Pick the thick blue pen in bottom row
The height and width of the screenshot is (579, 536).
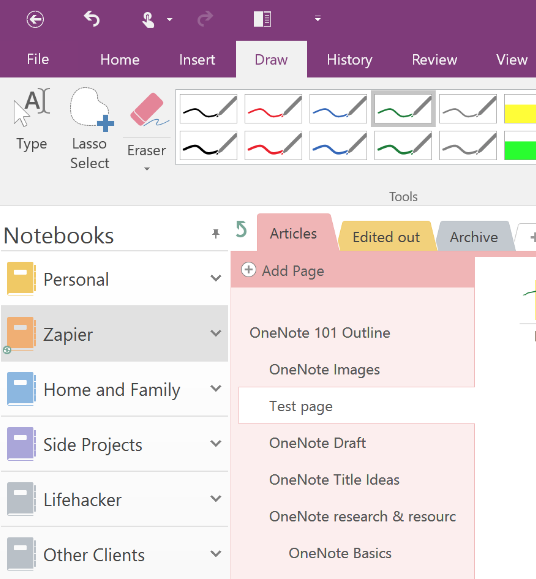(x=338, y=145)
